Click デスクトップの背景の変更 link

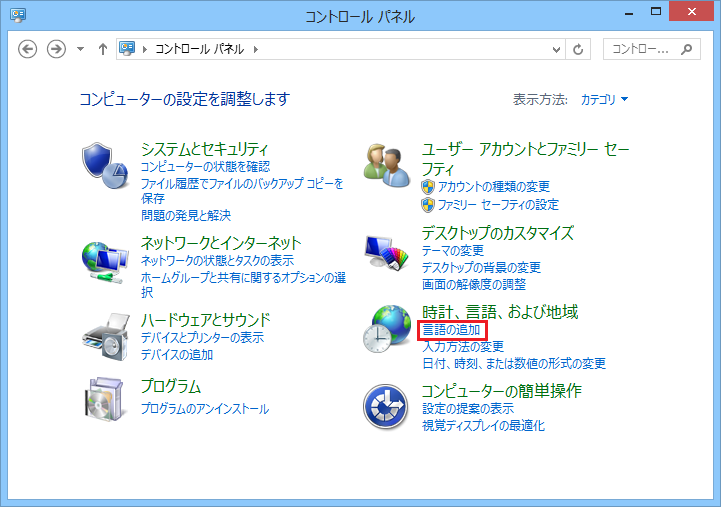pyautogui.click(x=481, y=267)
